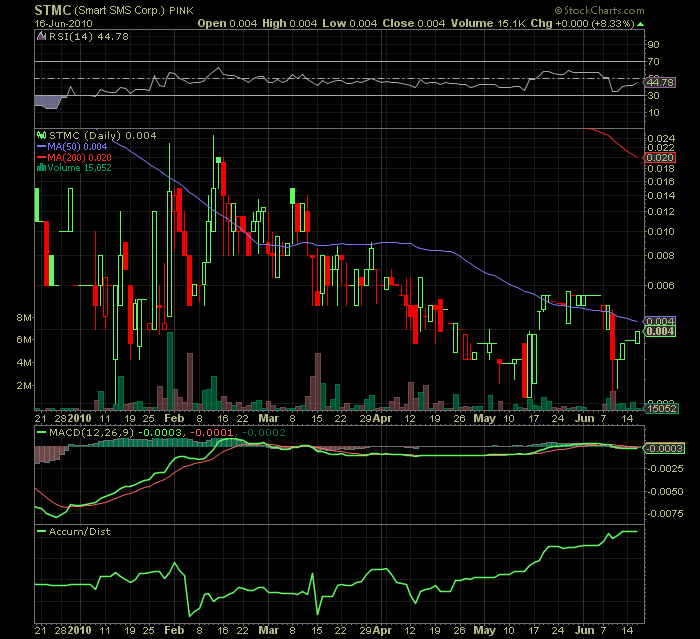Image resolution: width=700 pixels, height=639 pixels.
Task: Click the Volume 15,052 legend text
Action: click(79, 168)
